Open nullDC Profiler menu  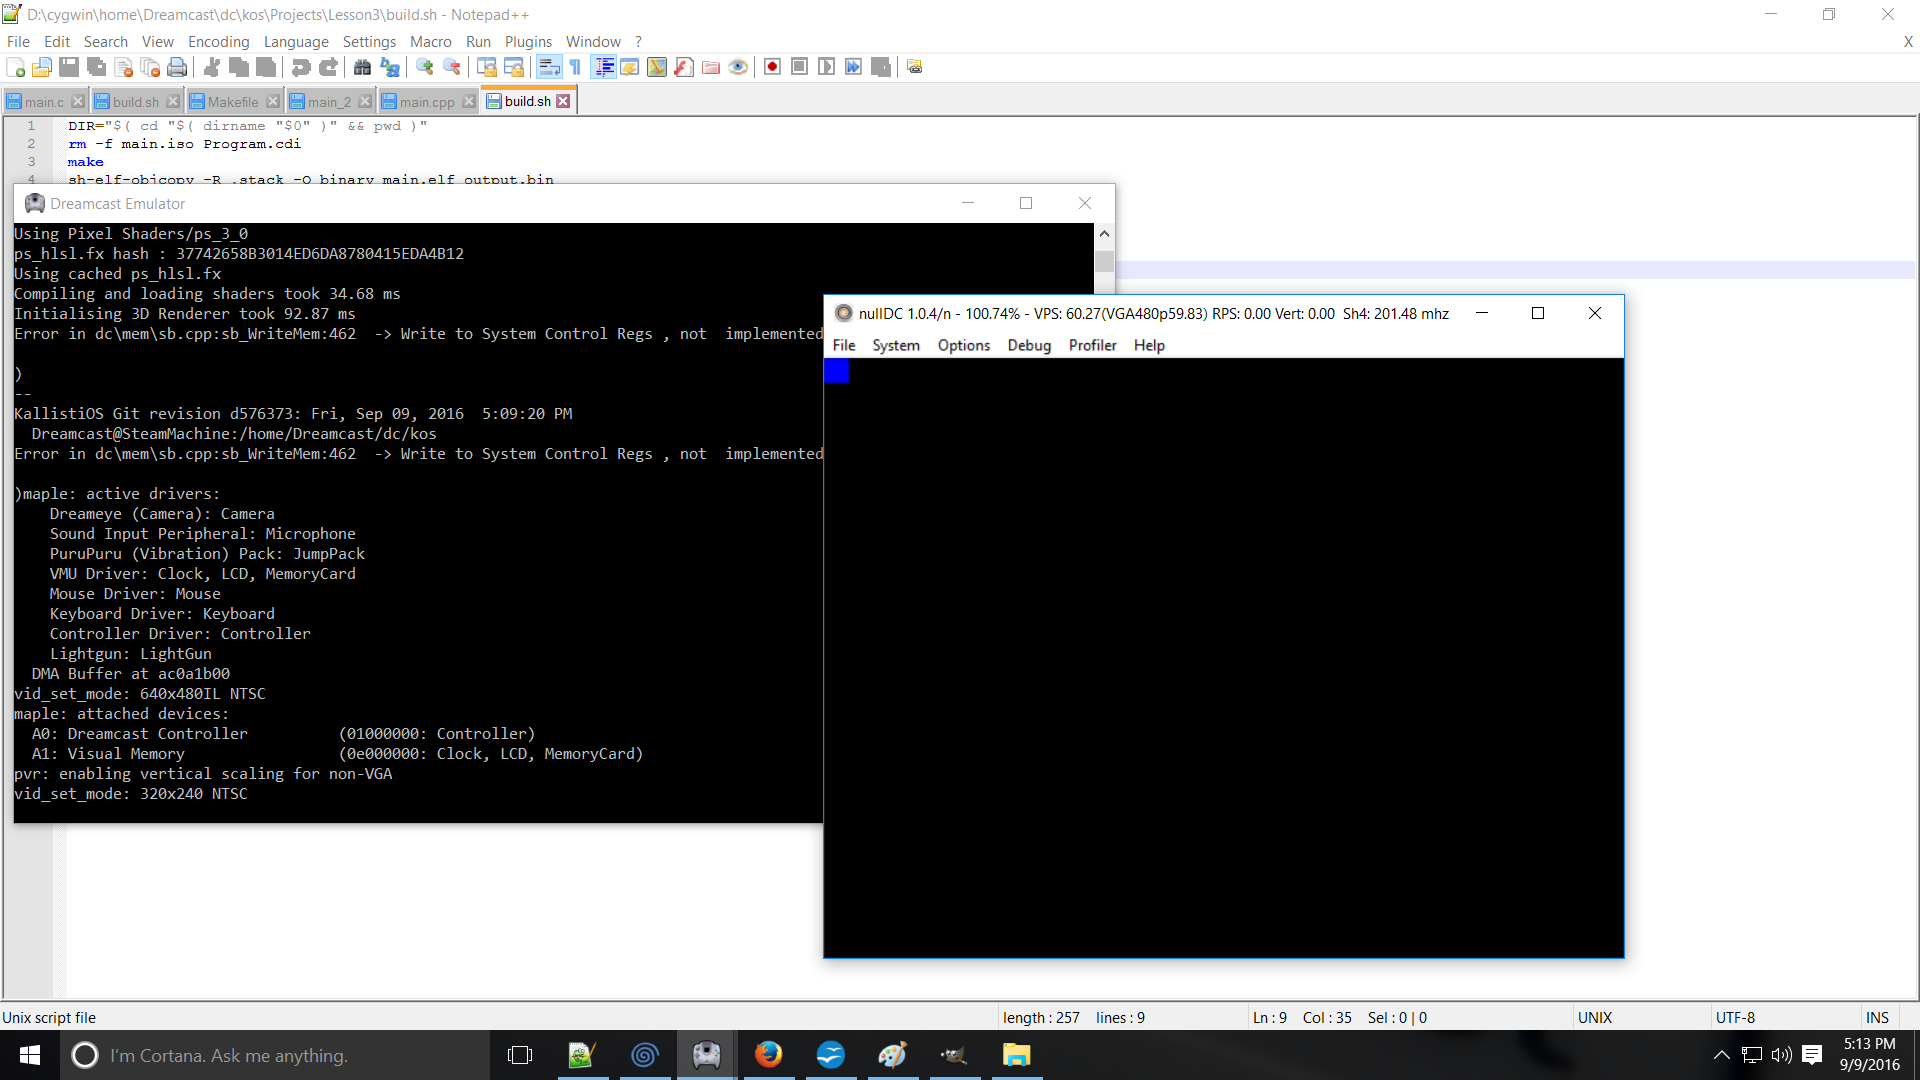1092,345
